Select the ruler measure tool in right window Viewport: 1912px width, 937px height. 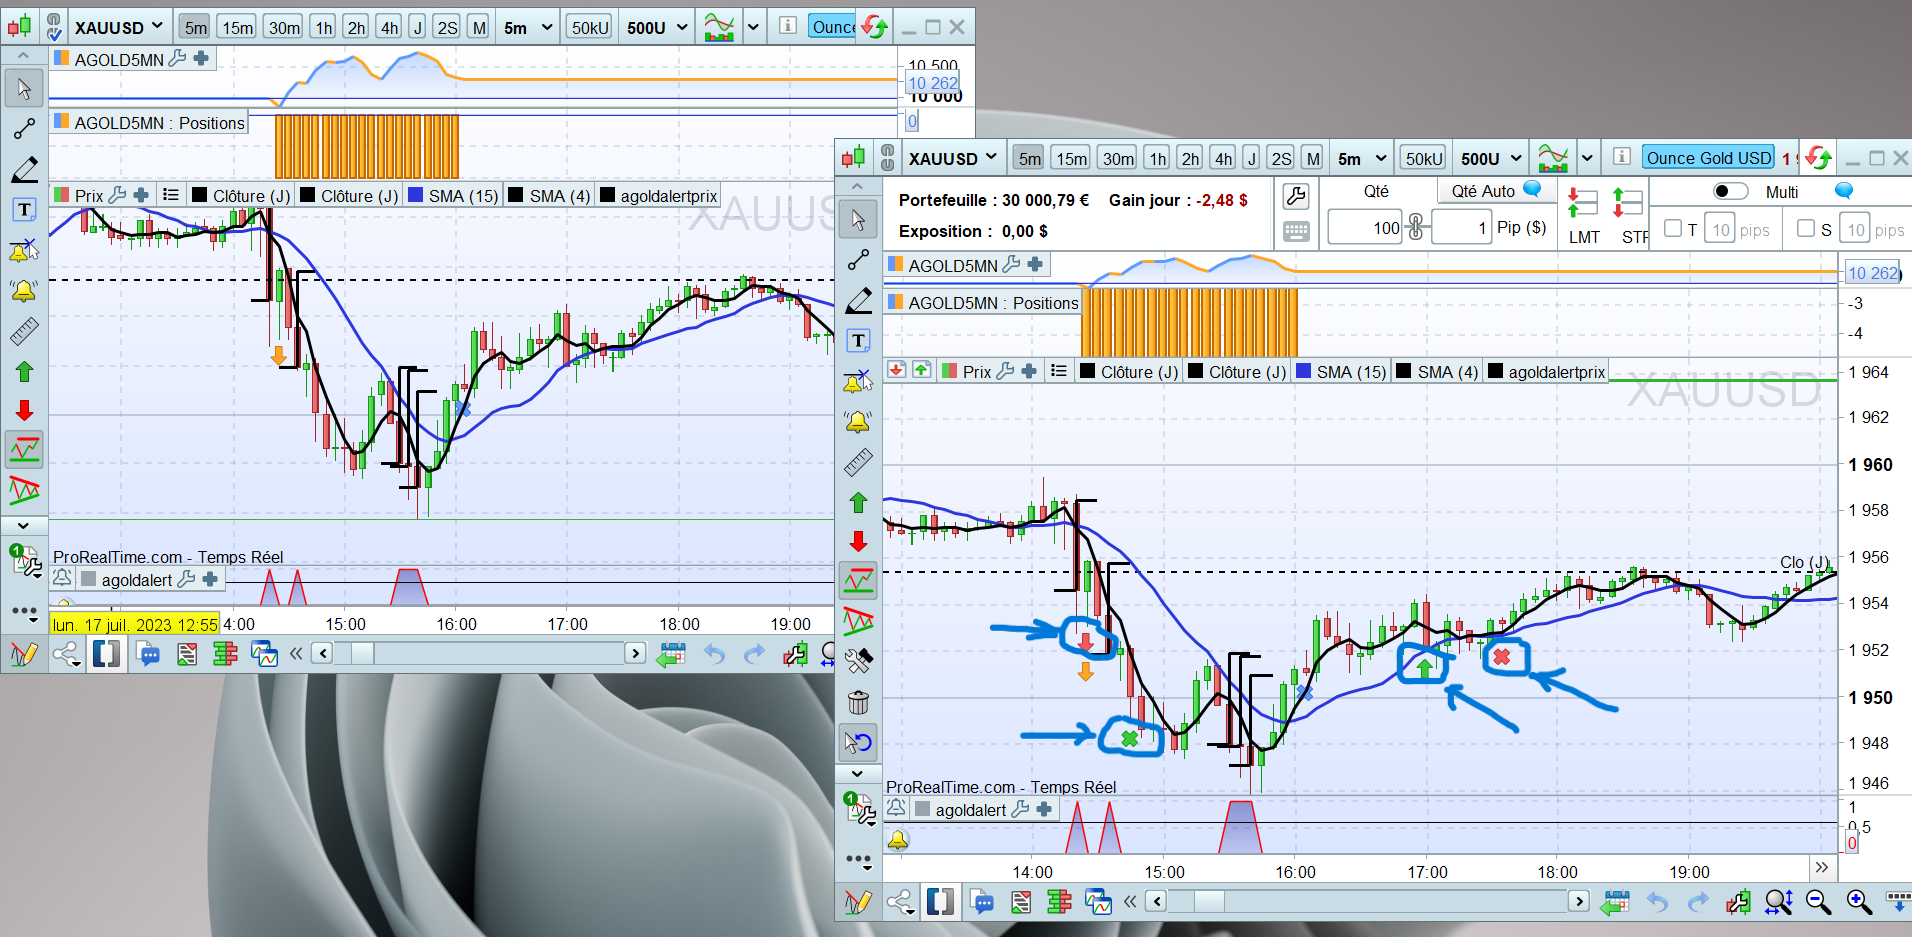(858, 462)
